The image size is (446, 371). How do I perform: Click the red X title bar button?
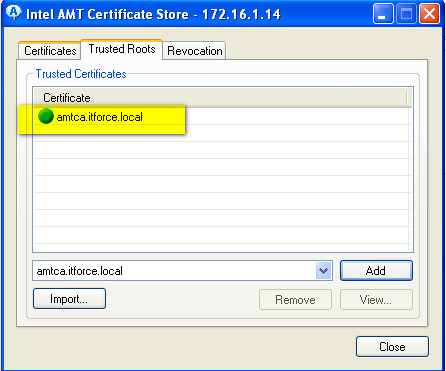point(429,14)
